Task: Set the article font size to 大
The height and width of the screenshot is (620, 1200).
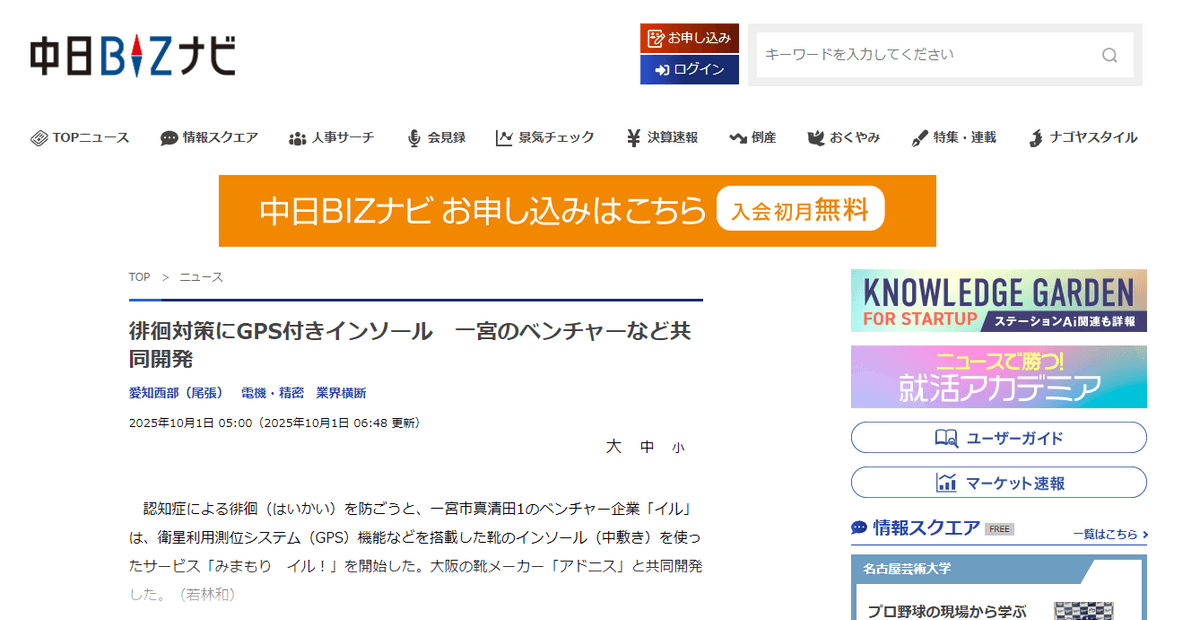Action: [x=613, y=446]
